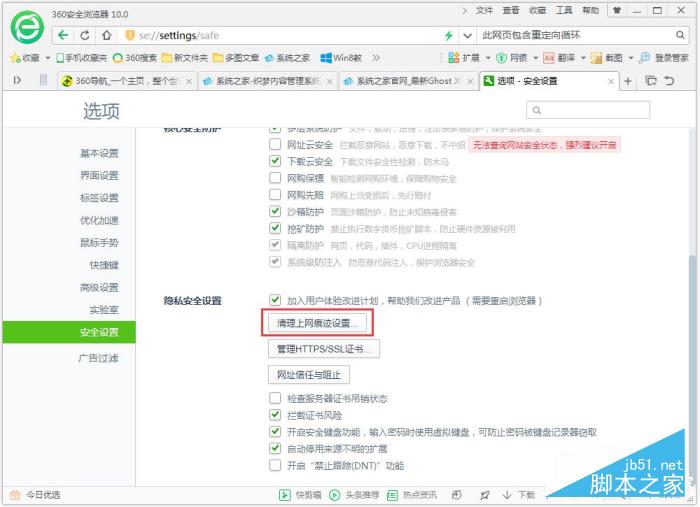The width and height of the screenshot is (700, 507).
Task: Open a new tab with plus button
Action: pyautogui.click(x=628, y=81)
